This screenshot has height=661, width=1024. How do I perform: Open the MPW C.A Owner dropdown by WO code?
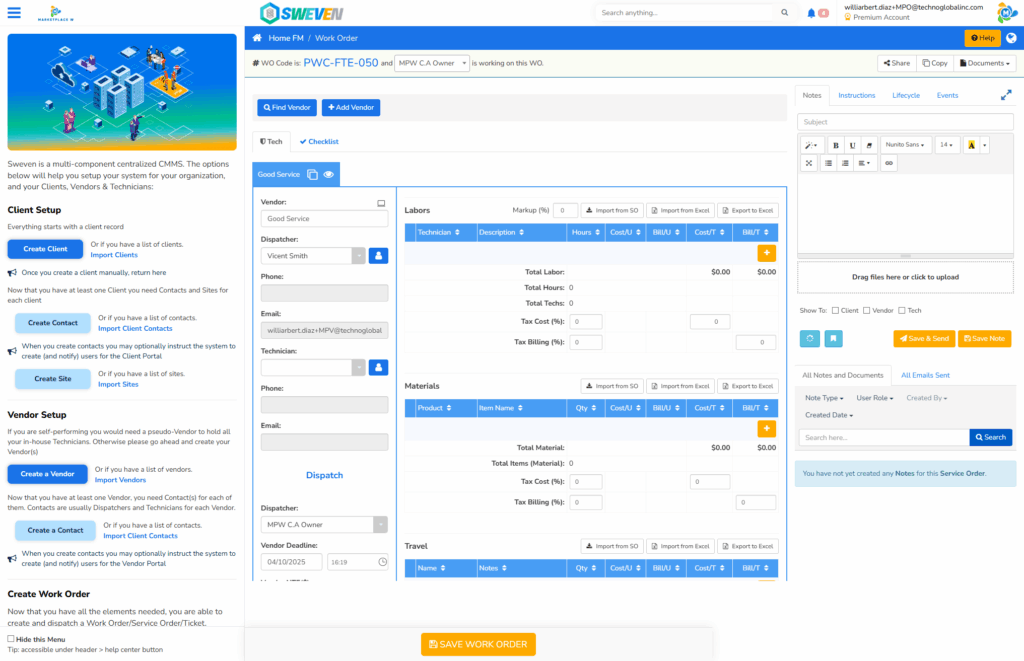[432, 63]
